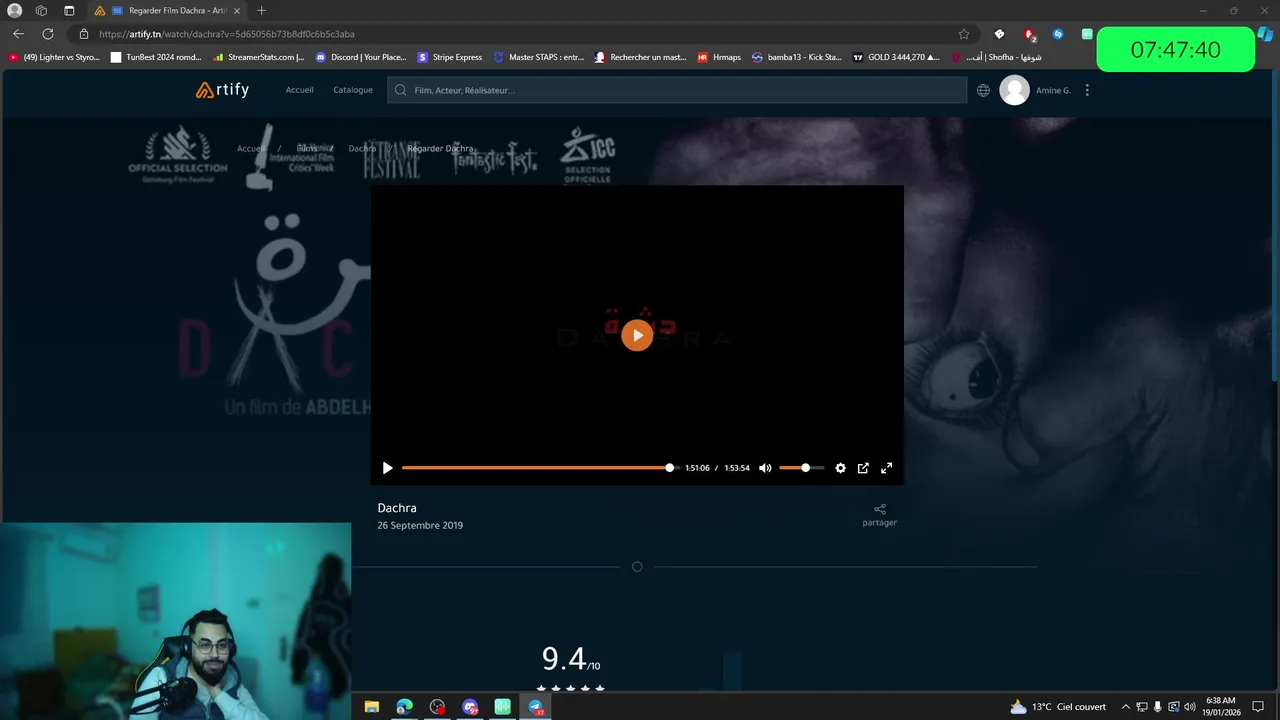The image size is (1280, 720).
Task: Click the play icon in player controls
Action: (x=388, y=468)
